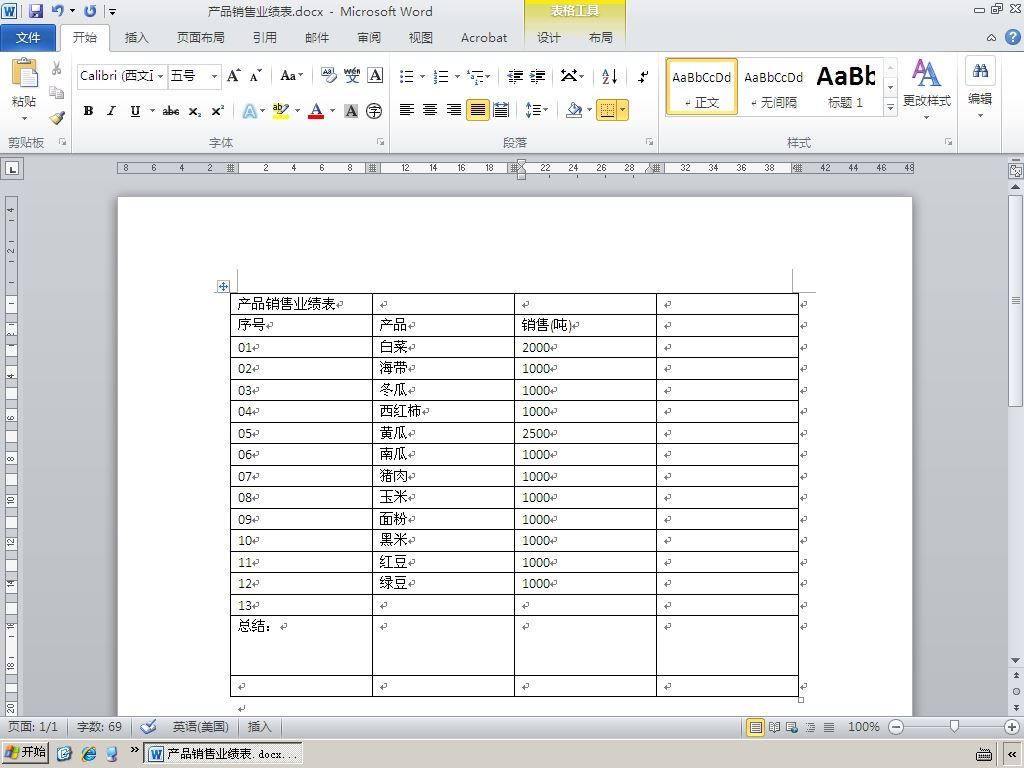
Task: Click the spelling check status icon
Action: tap(149, 726)
